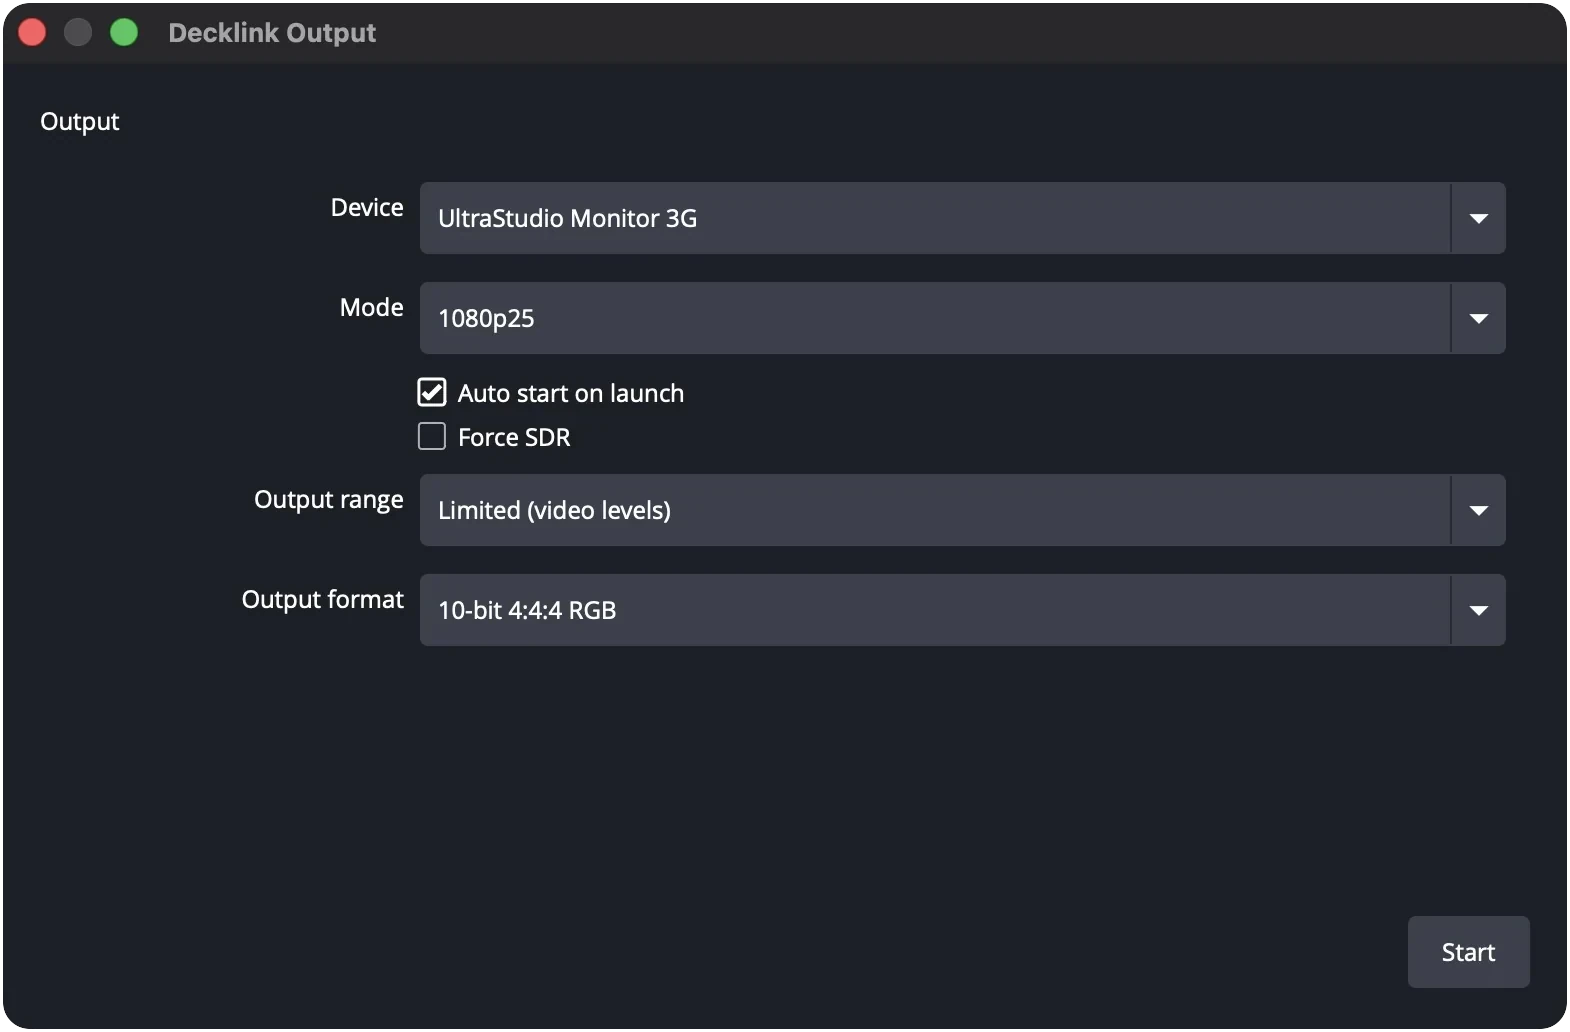This screenshot has width=1570, height=1032.
Task: Open the Device dropdown showing UltraStudio Monitor 3G
Action: point(962,218)
